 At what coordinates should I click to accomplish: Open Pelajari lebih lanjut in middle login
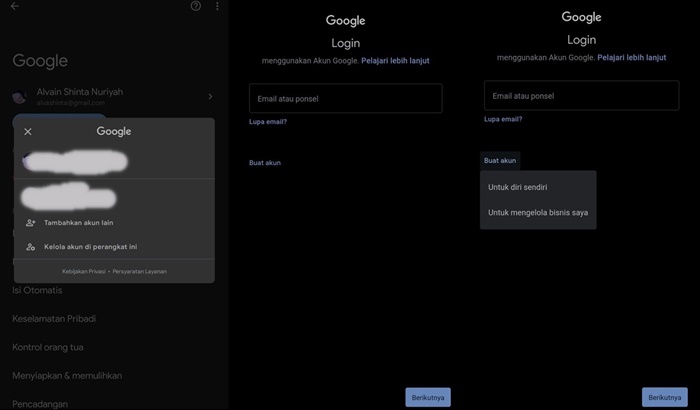(395, 60)
